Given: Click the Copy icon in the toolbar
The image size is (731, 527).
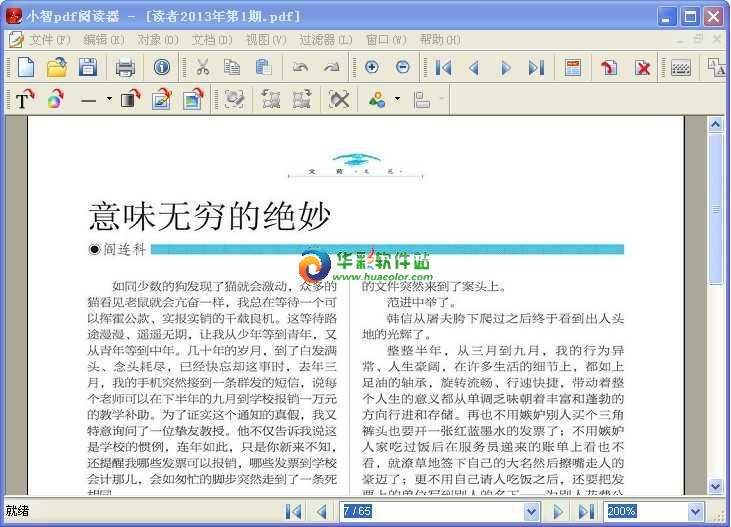Looking at the screenshot, I should tap(232, 68).
